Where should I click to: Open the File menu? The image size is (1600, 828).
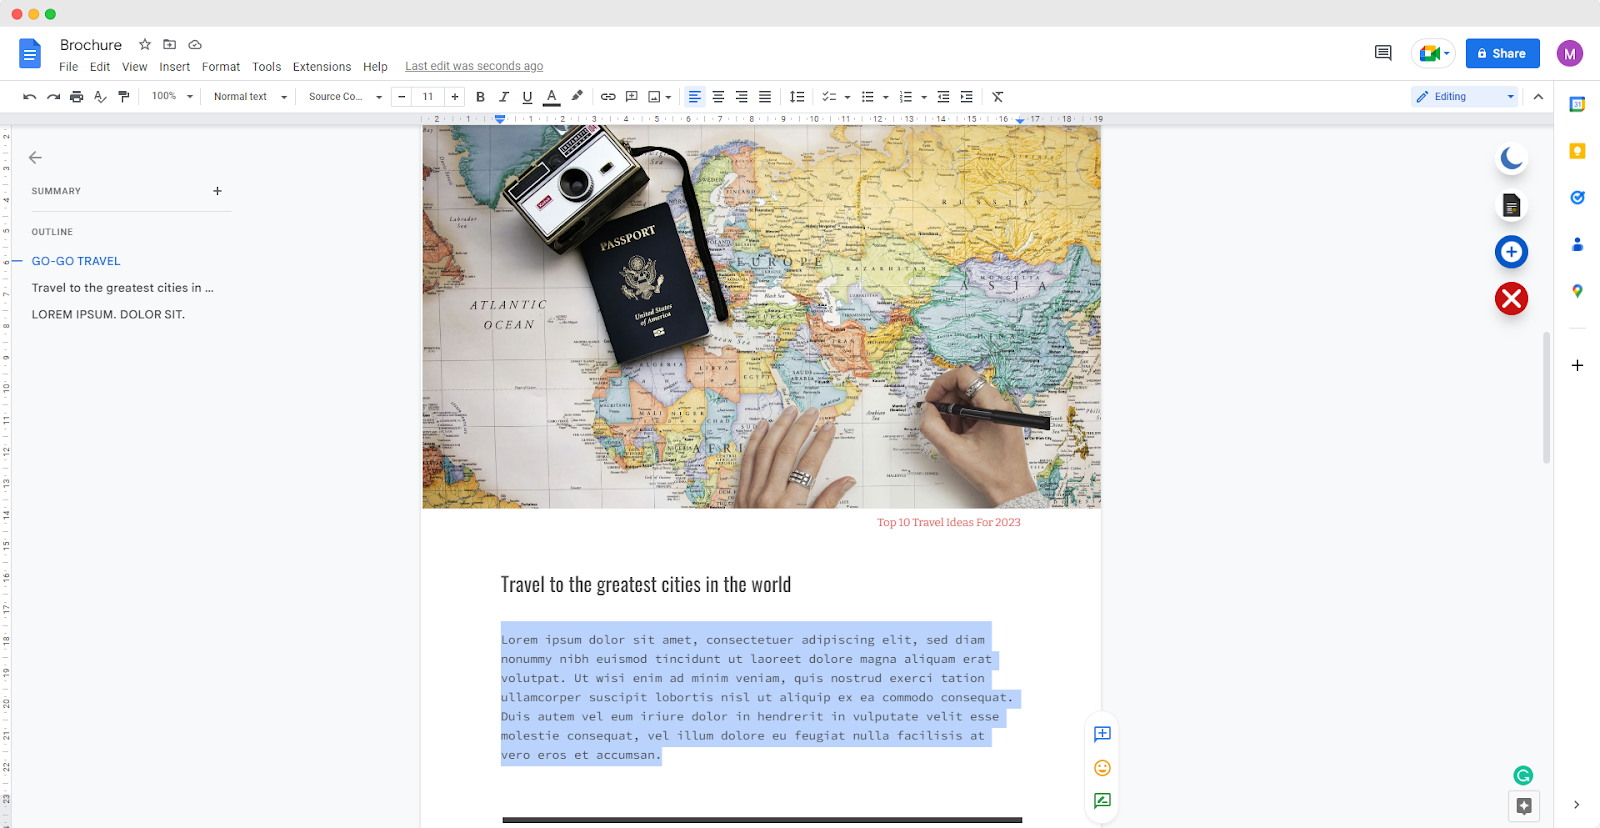pyautogui.click(x=68, y=67)
